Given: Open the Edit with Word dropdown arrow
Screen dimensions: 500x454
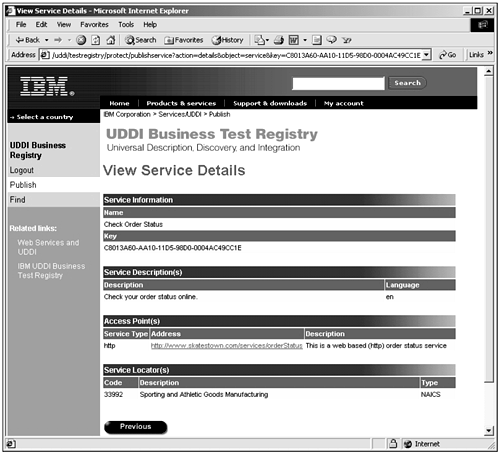Looking at the screenshot, I should pyautogui.click(x=305, y=40).
